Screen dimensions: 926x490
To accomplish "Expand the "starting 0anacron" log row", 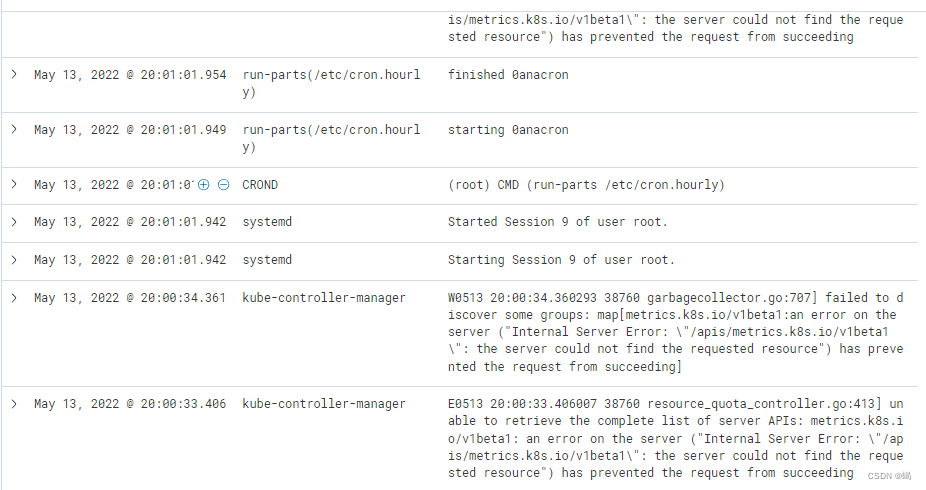I will click(14, 130).
